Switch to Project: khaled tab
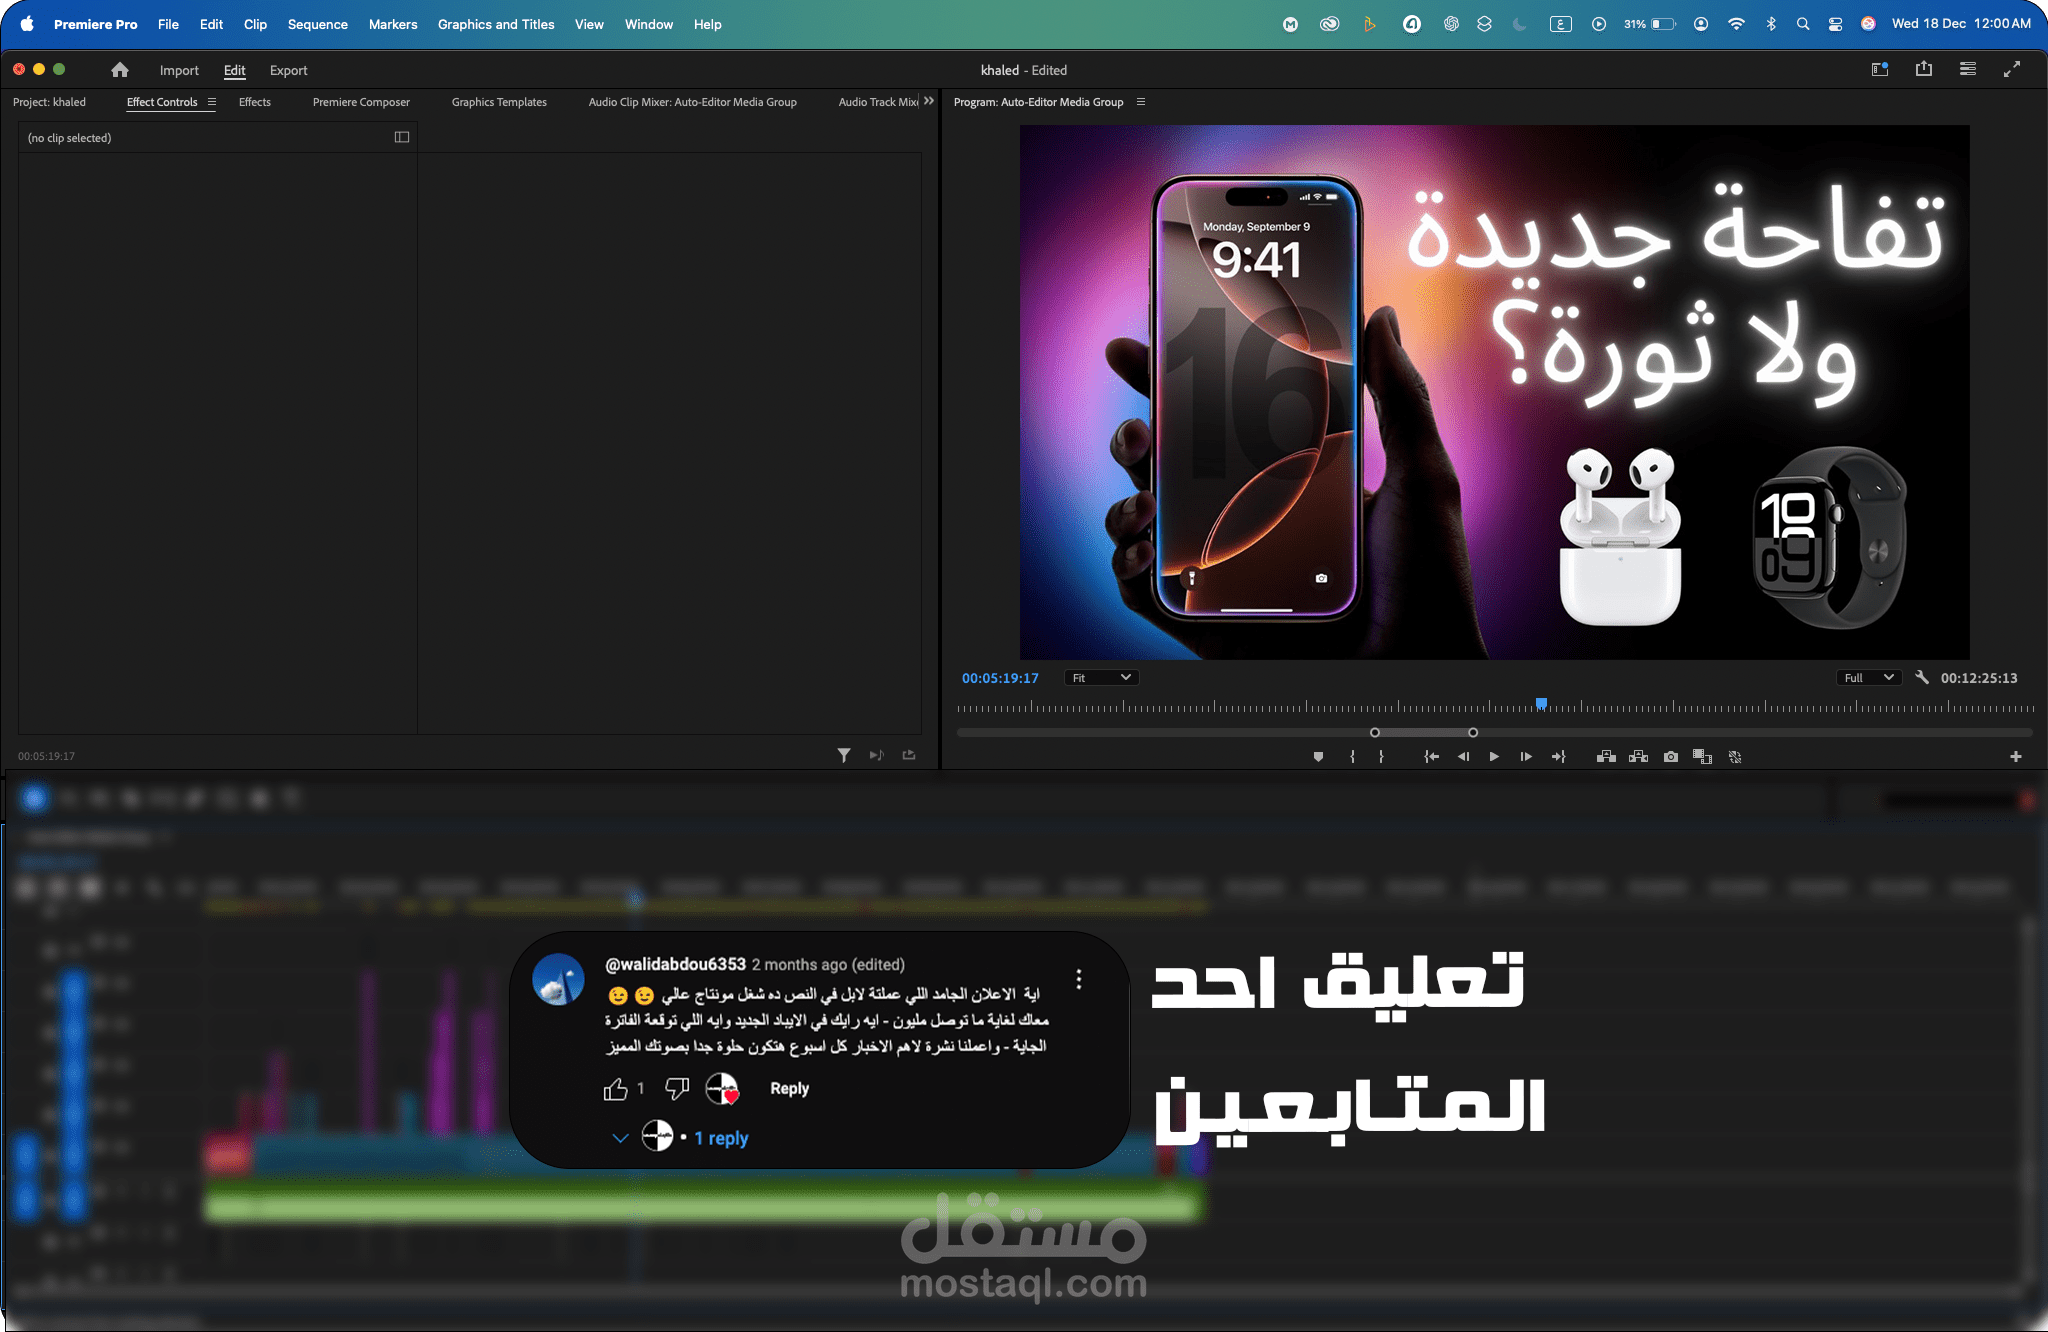Viewport: 2048px width, 1332px height. click(x=49, y=102)
